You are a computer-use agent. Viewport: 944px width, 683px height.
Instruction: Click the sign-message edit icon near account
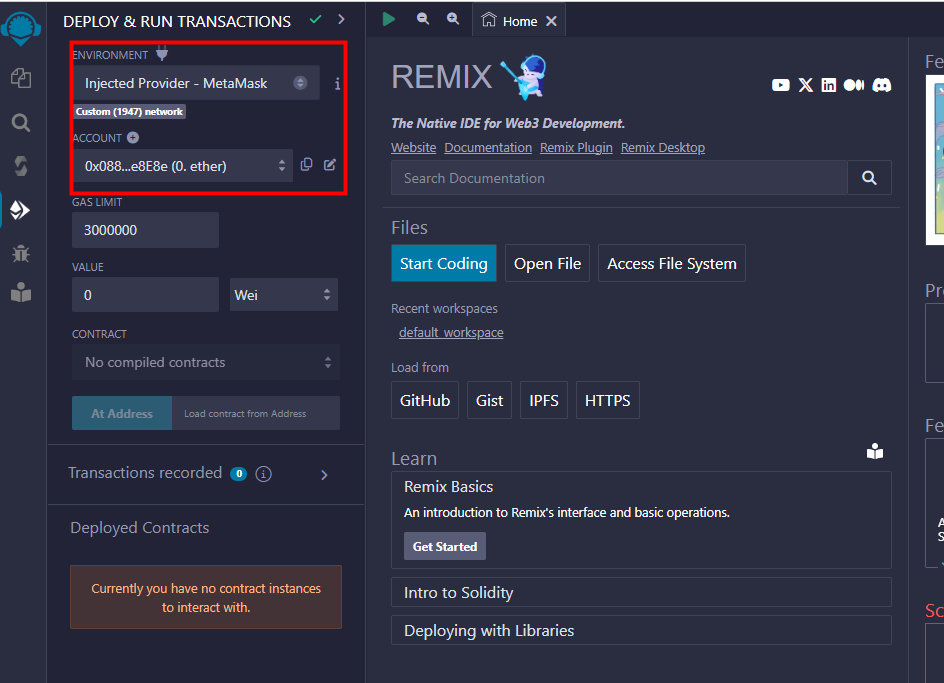(330, 164)
